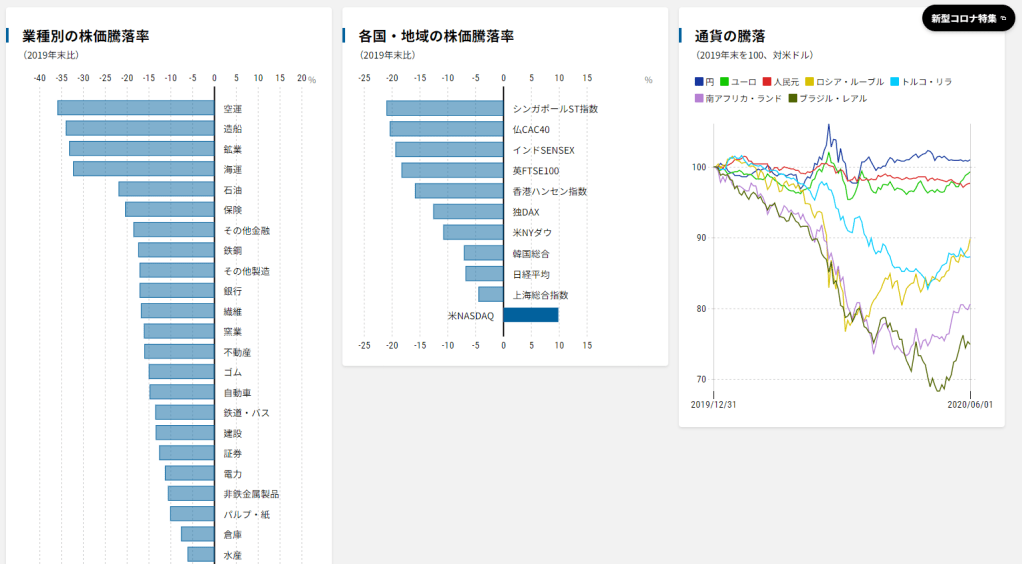This screenshot has height=564, width=1022.
Task: Click the dark blue 米NASDAQ bar
Action: pyautogui.click(x=530, y=315)
